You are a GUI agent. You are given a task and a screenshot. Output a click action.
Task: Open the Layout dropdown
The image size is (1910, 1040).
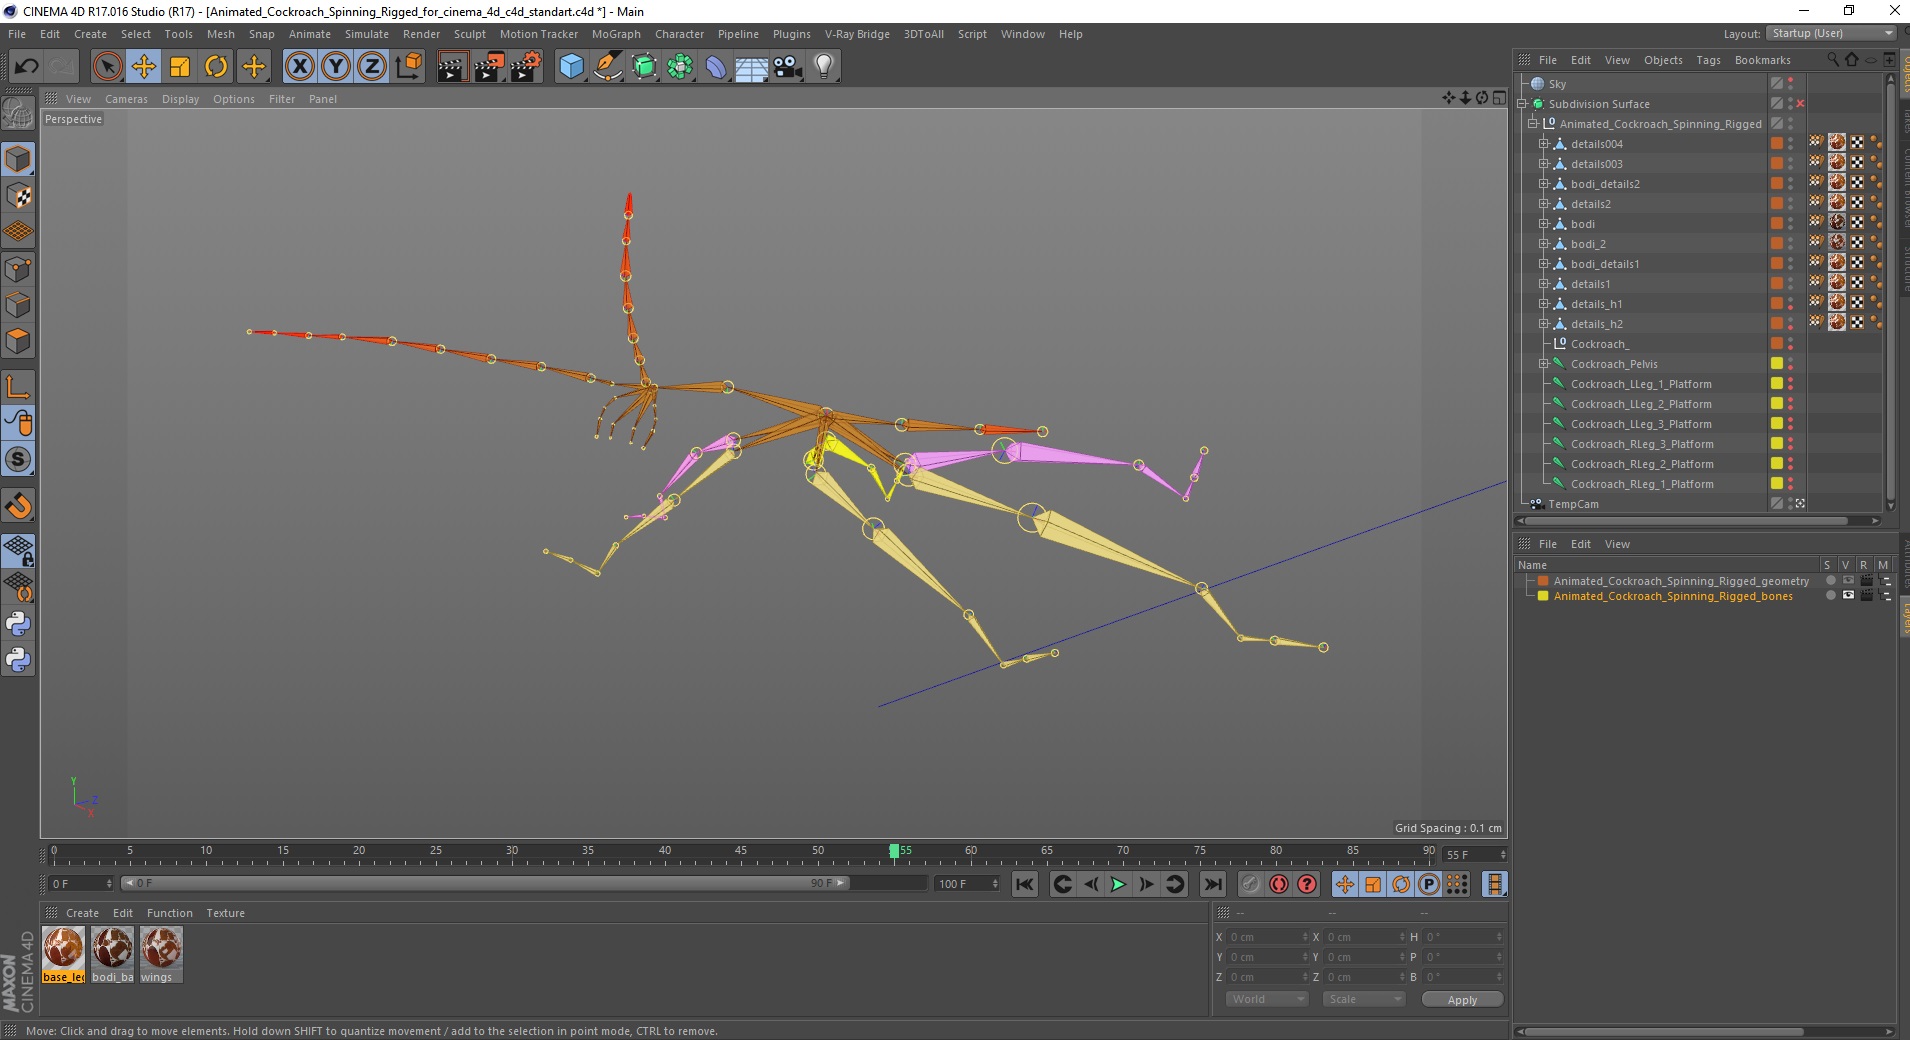coord(1830,33)
